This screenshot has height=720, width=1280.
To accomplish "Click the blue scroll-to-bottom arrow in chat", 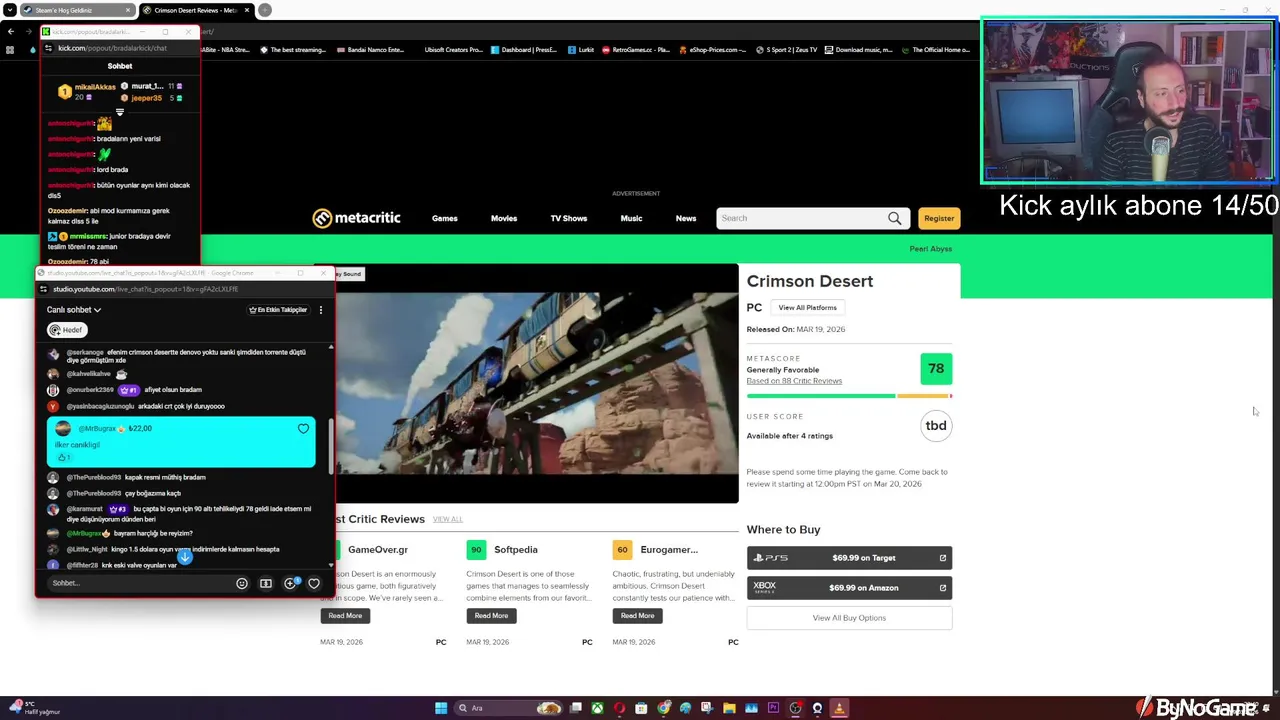I will [x=185, y=556].
